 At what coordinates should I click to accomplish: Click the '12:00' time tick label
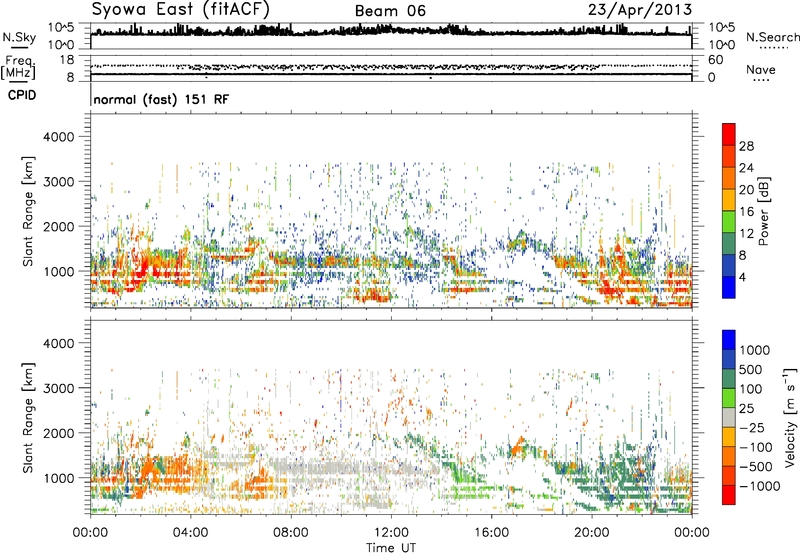pyautogui.click(x=391, y=533)
